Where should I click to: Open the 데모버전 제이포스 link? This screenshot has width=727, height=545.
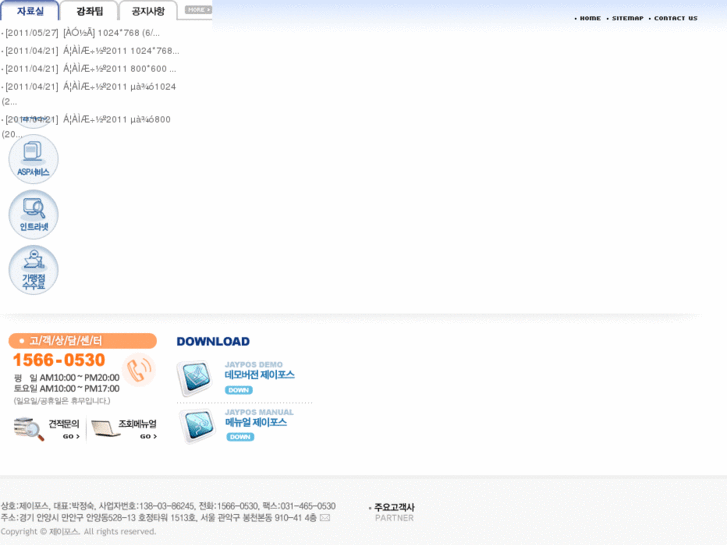coord(260,375)
